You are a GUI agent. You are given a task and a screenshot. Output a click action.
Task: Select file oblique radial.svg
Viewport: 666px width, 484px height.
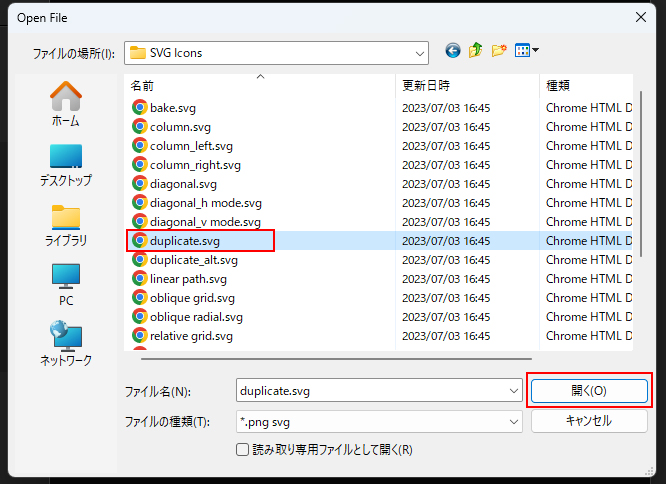click(197, 317)
